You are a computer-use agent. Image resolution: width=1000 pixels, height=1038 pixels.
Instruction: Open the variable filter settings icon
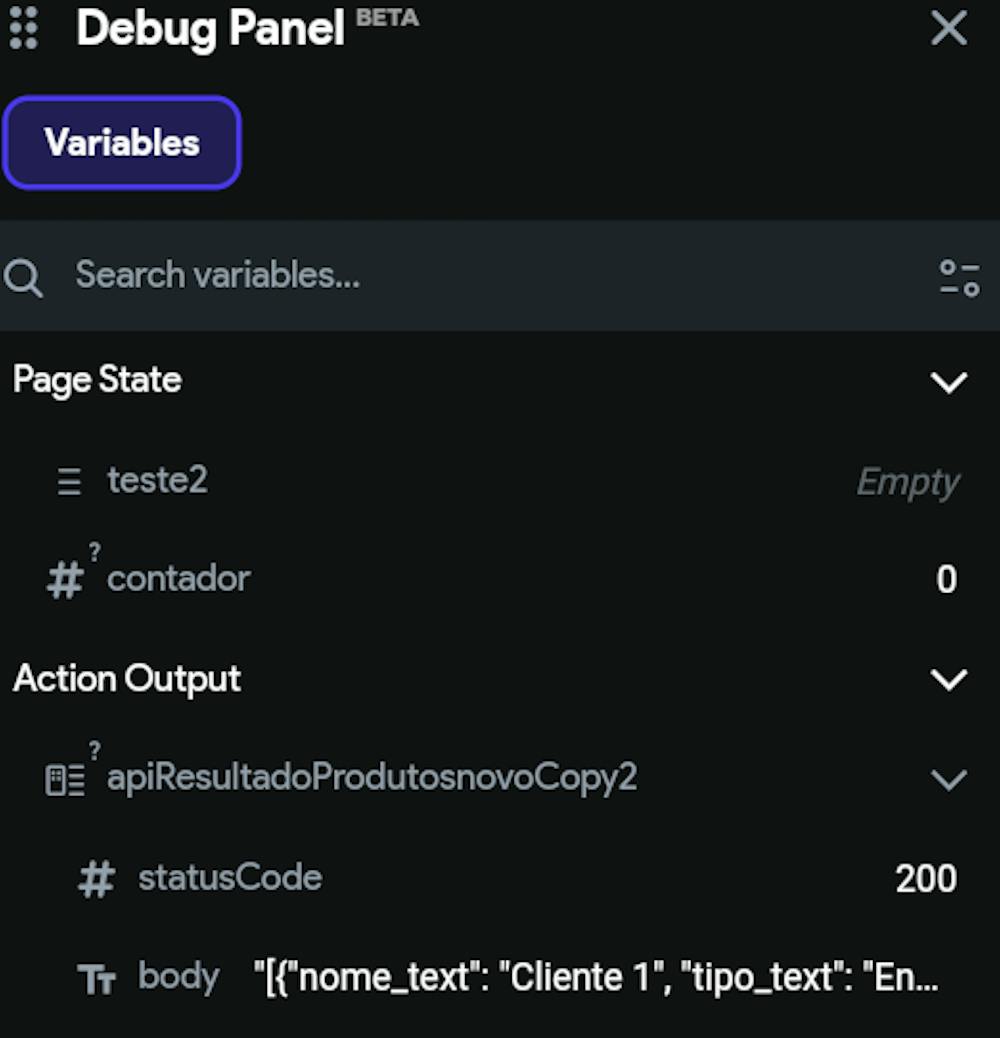[x=959, y=277]
